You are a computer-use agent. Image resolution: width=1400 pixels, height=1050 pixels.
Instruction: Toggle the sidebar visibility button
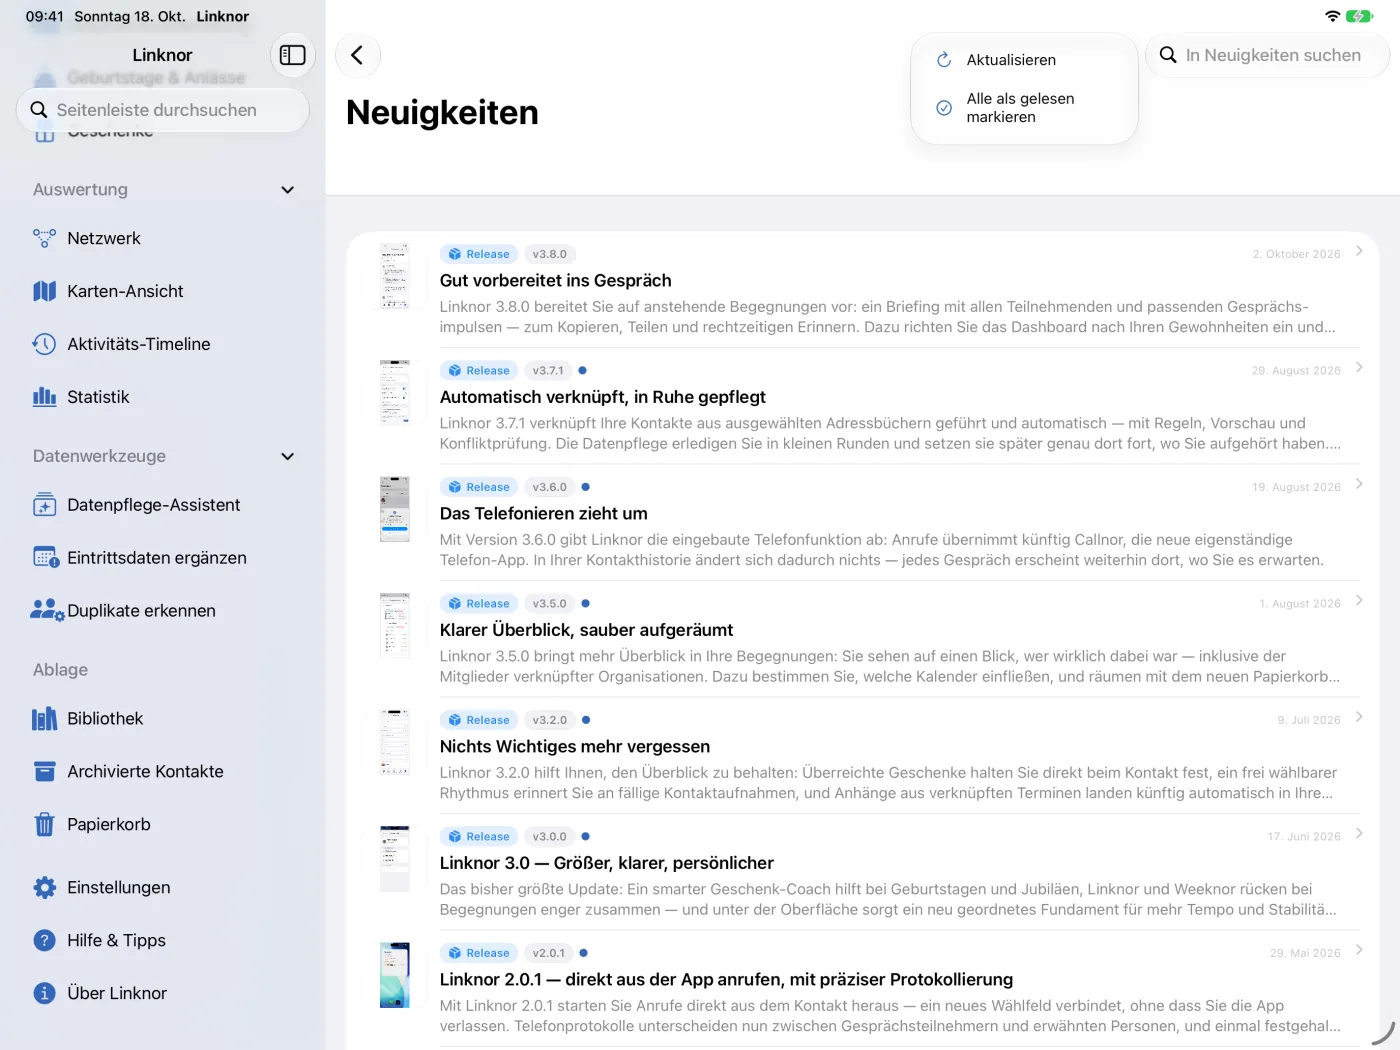pyautogui.click(x=292, y=55)
